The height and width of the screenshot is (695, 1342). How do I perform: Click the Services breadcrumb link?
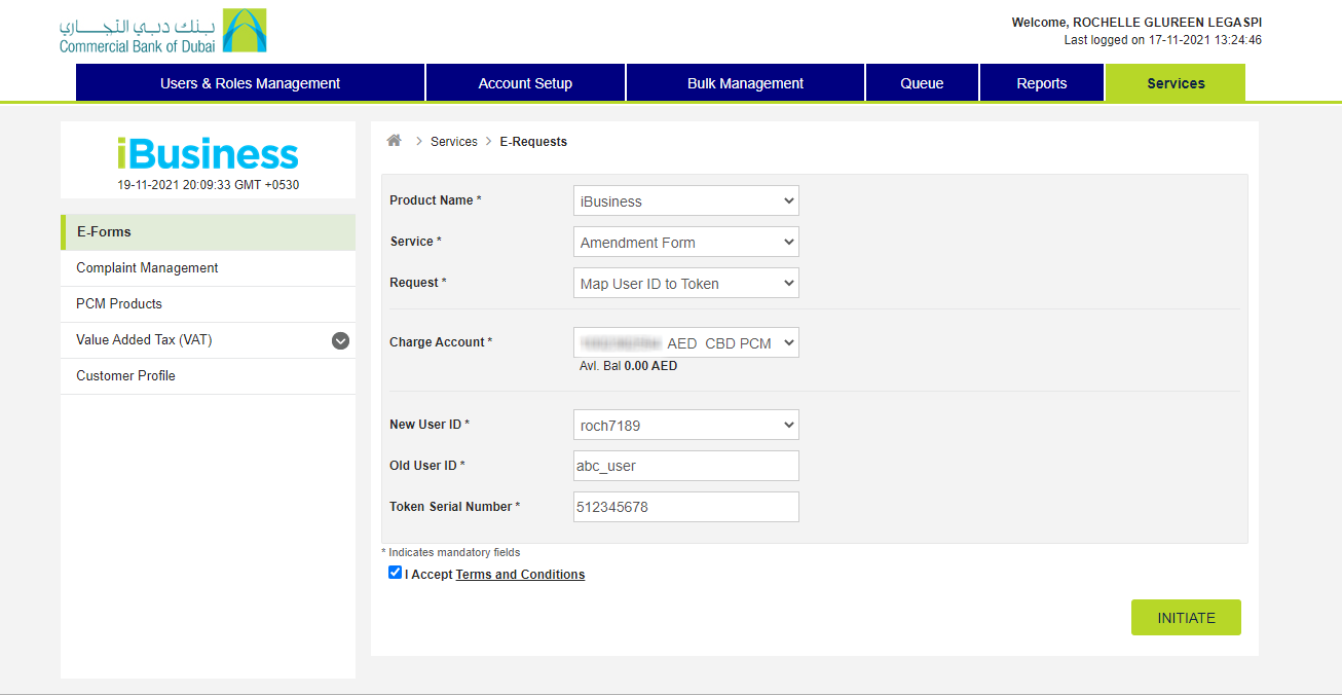[x=454, y=142]
